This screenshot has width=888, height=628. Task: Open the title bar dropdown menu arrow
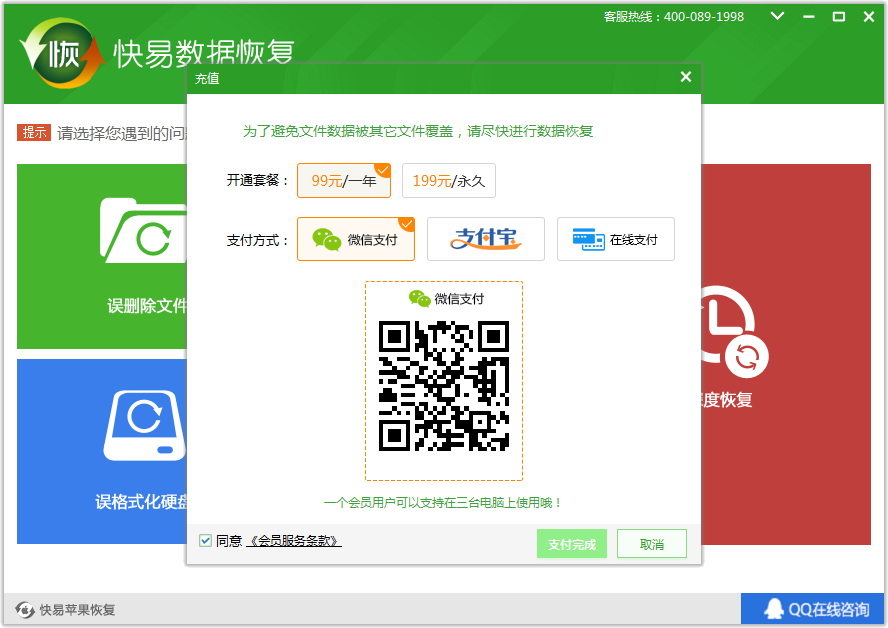[x=778, y=16]
